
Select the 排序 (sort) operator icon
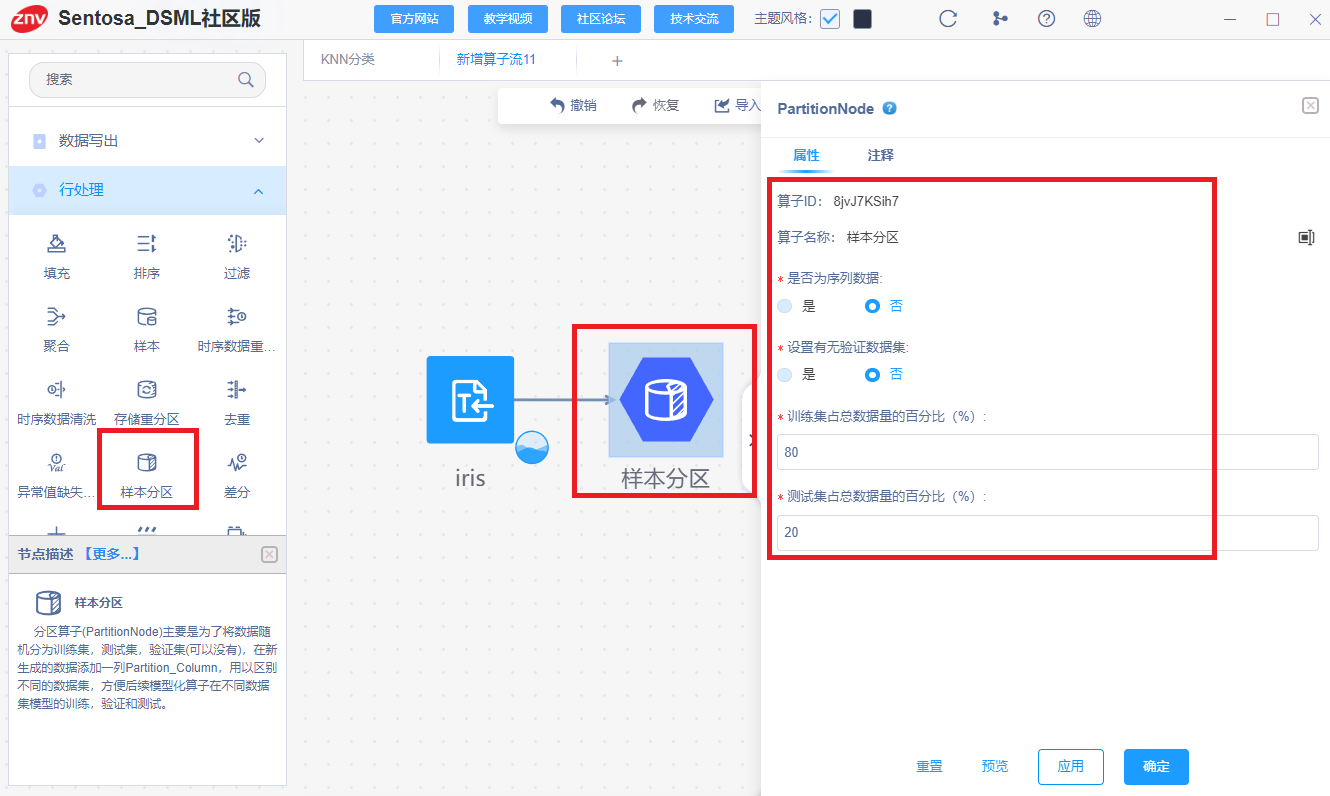click(x=146, y=243)
